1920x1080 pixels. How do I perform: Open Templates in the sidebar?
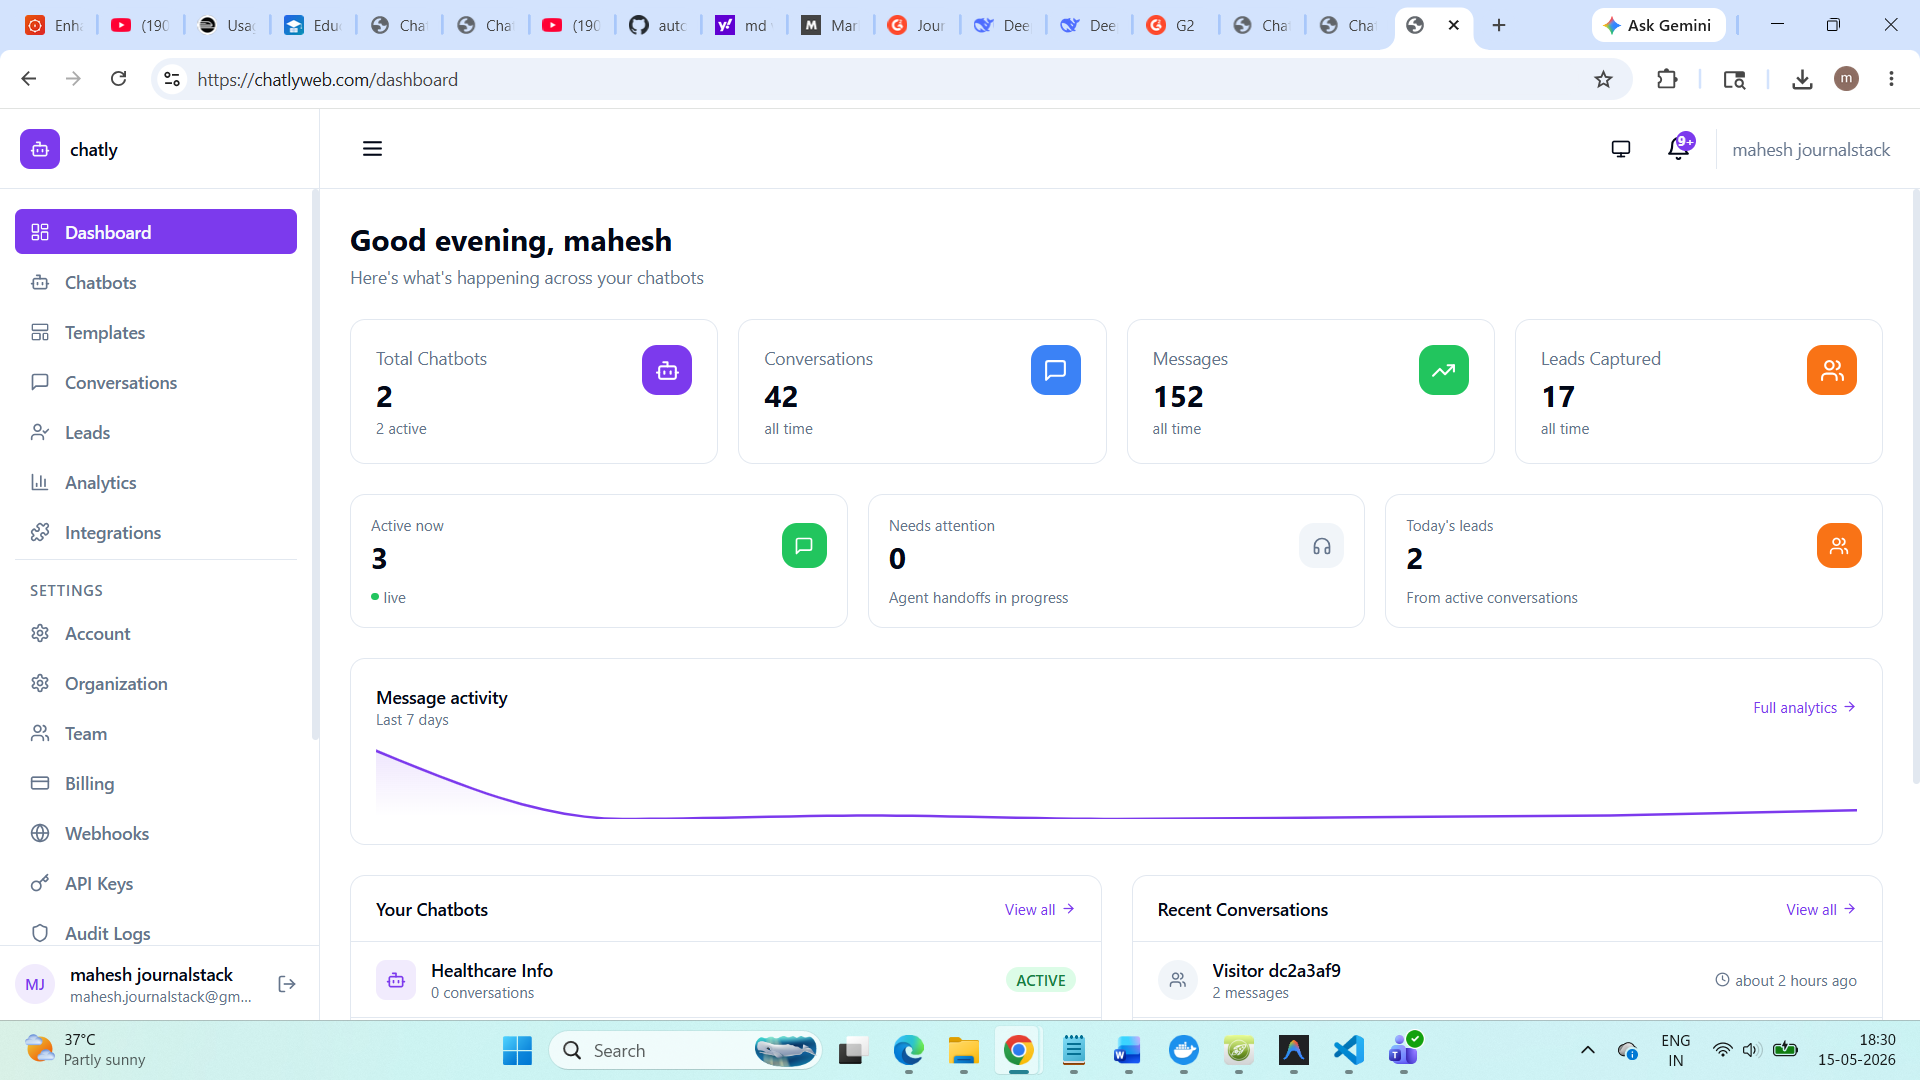(156, 333)
